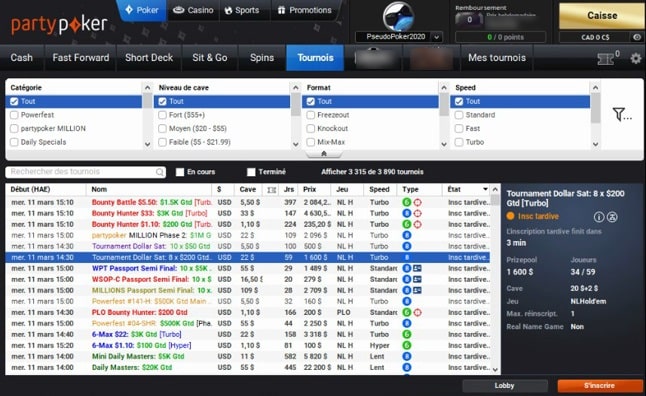The image size is (646, 396).
Task: Click the green type icon for 6-Max $22
Action: click(x=407, y=334)
